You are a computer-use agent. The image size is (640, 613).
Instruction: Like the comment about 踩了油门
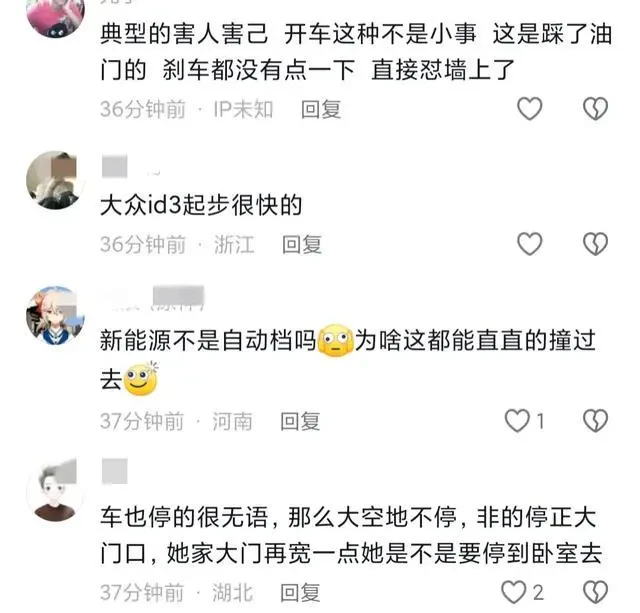tap(529, 109)
